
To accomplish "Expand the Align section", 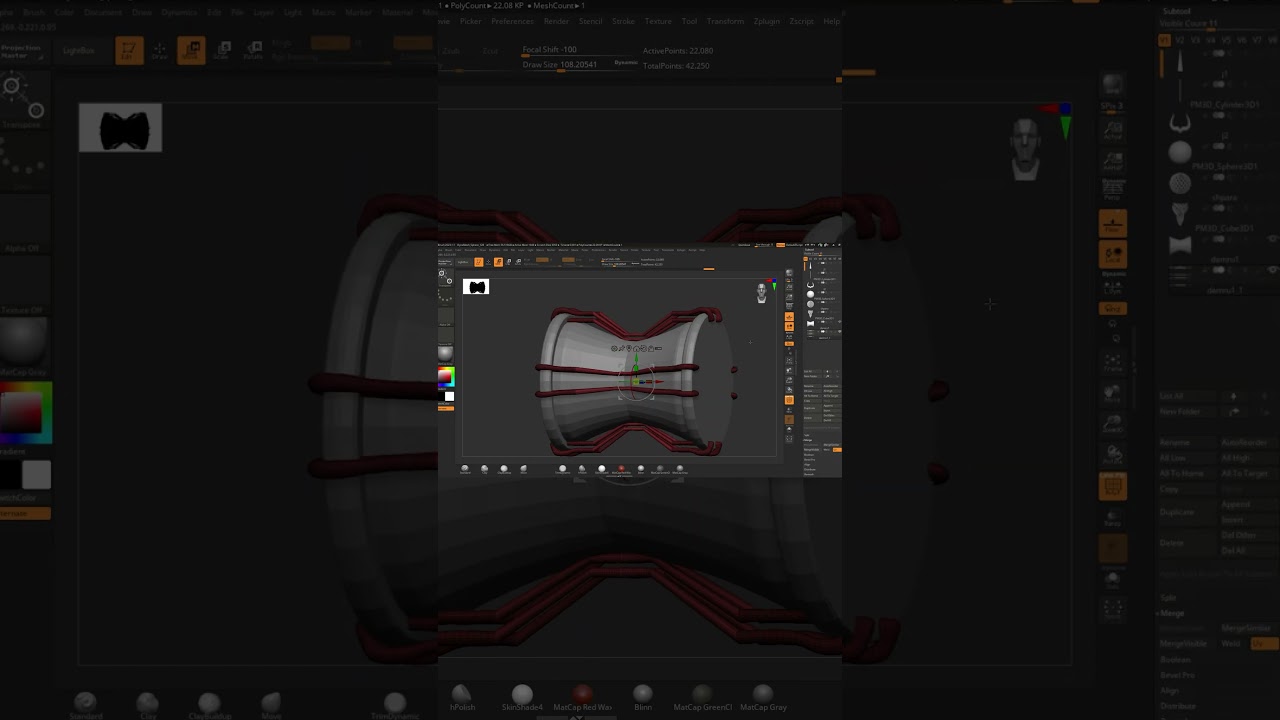I will [x=1169, y=691].
